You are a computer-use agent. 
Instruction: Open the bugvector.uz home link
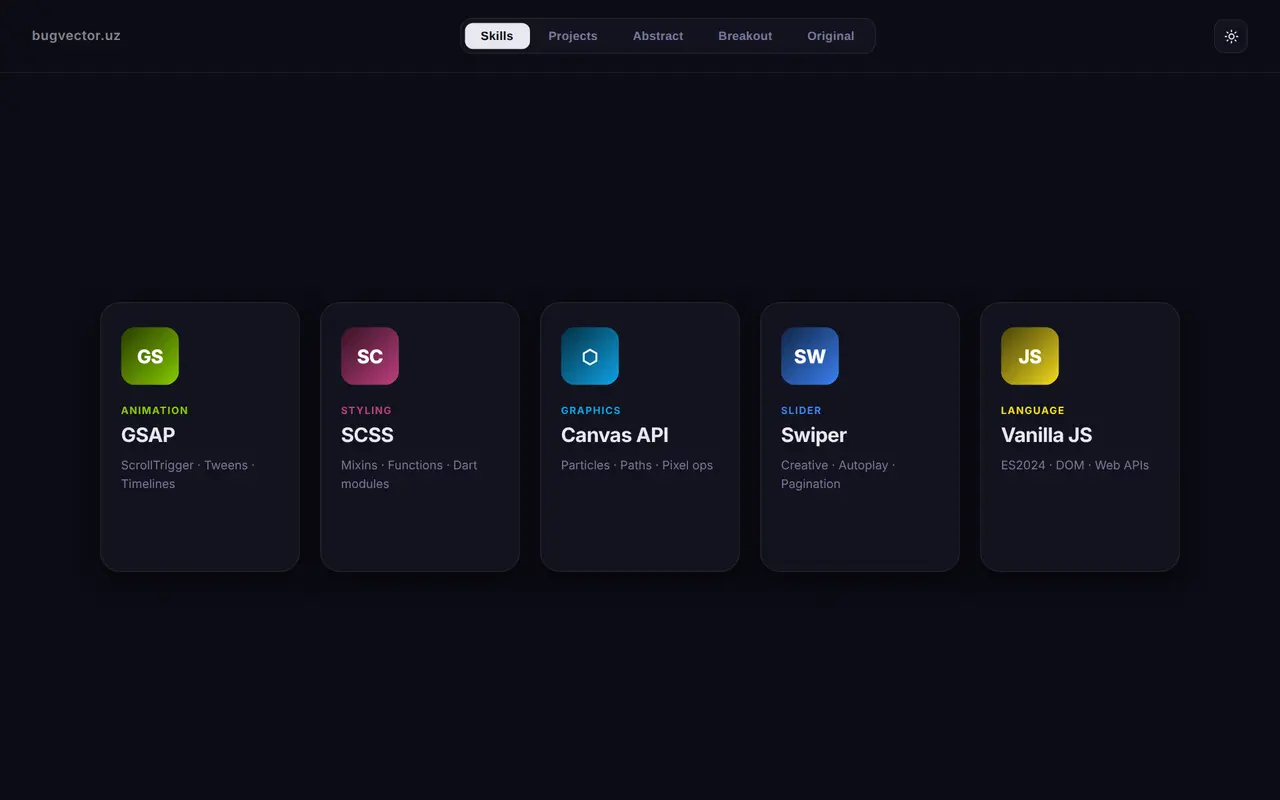point(76,36)
